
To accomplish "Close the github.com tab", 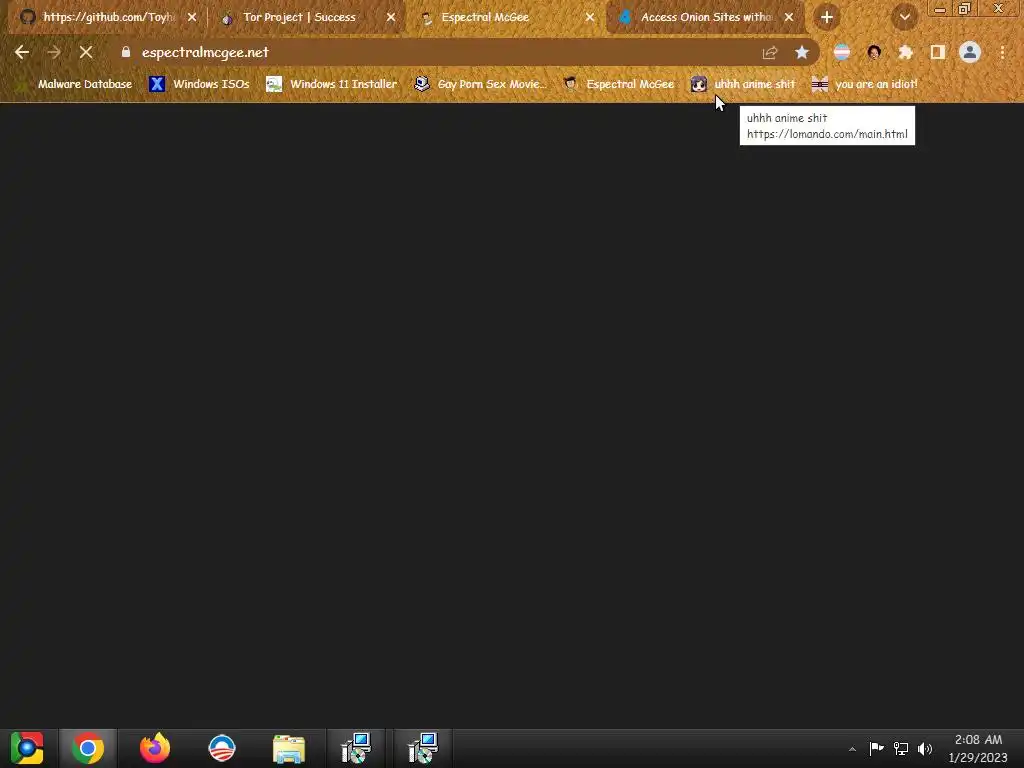I will point(192,18).
